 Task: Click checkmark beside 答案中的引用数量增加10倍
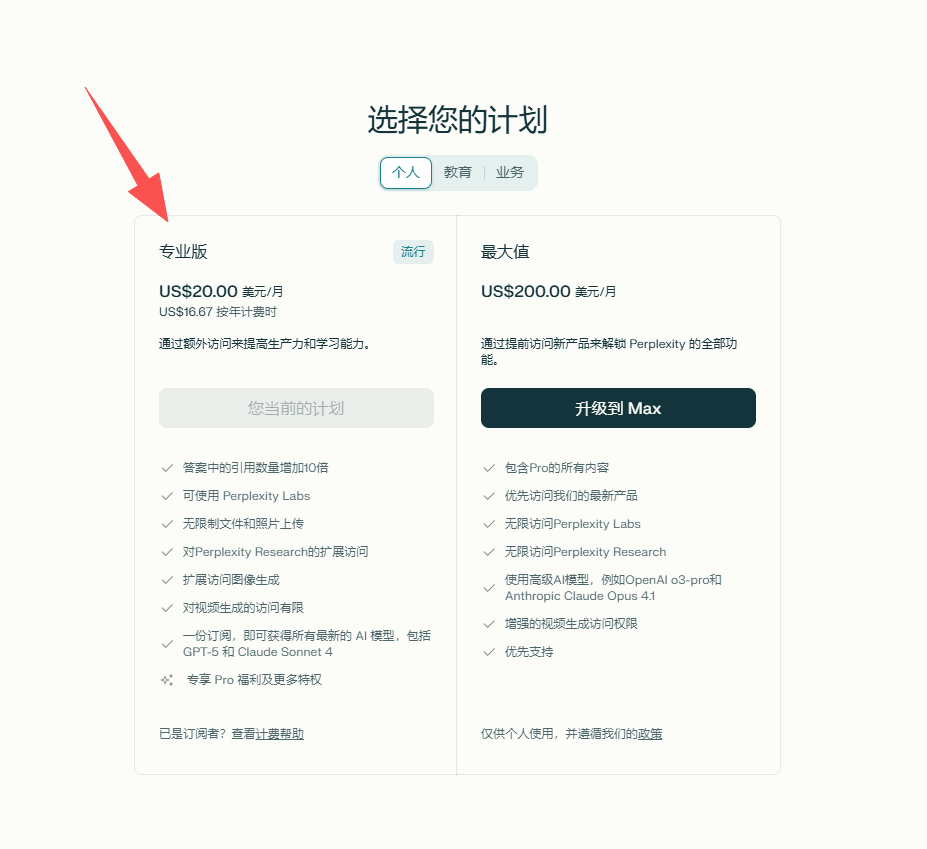point(167,468)
